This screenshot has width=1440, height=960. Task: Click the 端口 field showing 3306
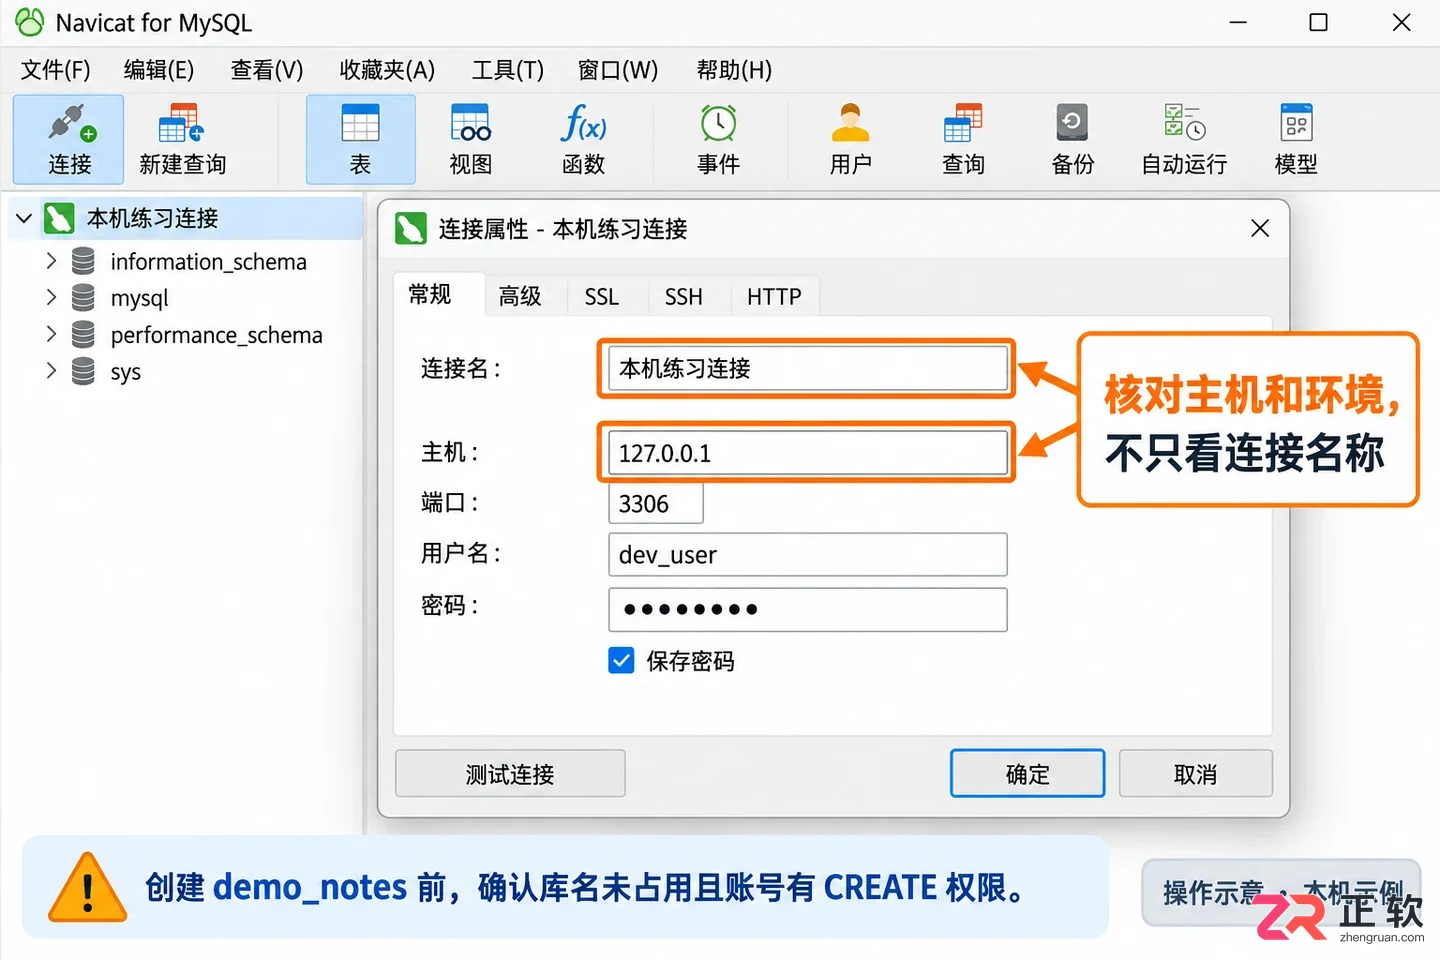656,503
